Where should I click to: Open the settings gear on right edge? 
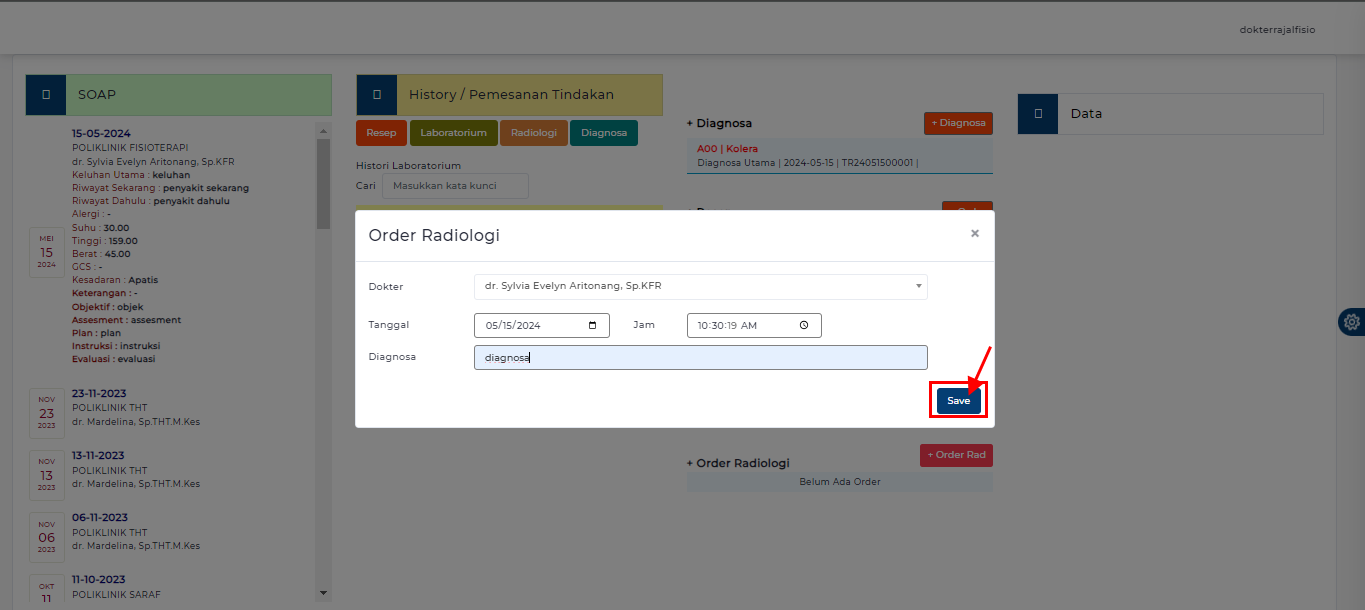click(1351, 322)
